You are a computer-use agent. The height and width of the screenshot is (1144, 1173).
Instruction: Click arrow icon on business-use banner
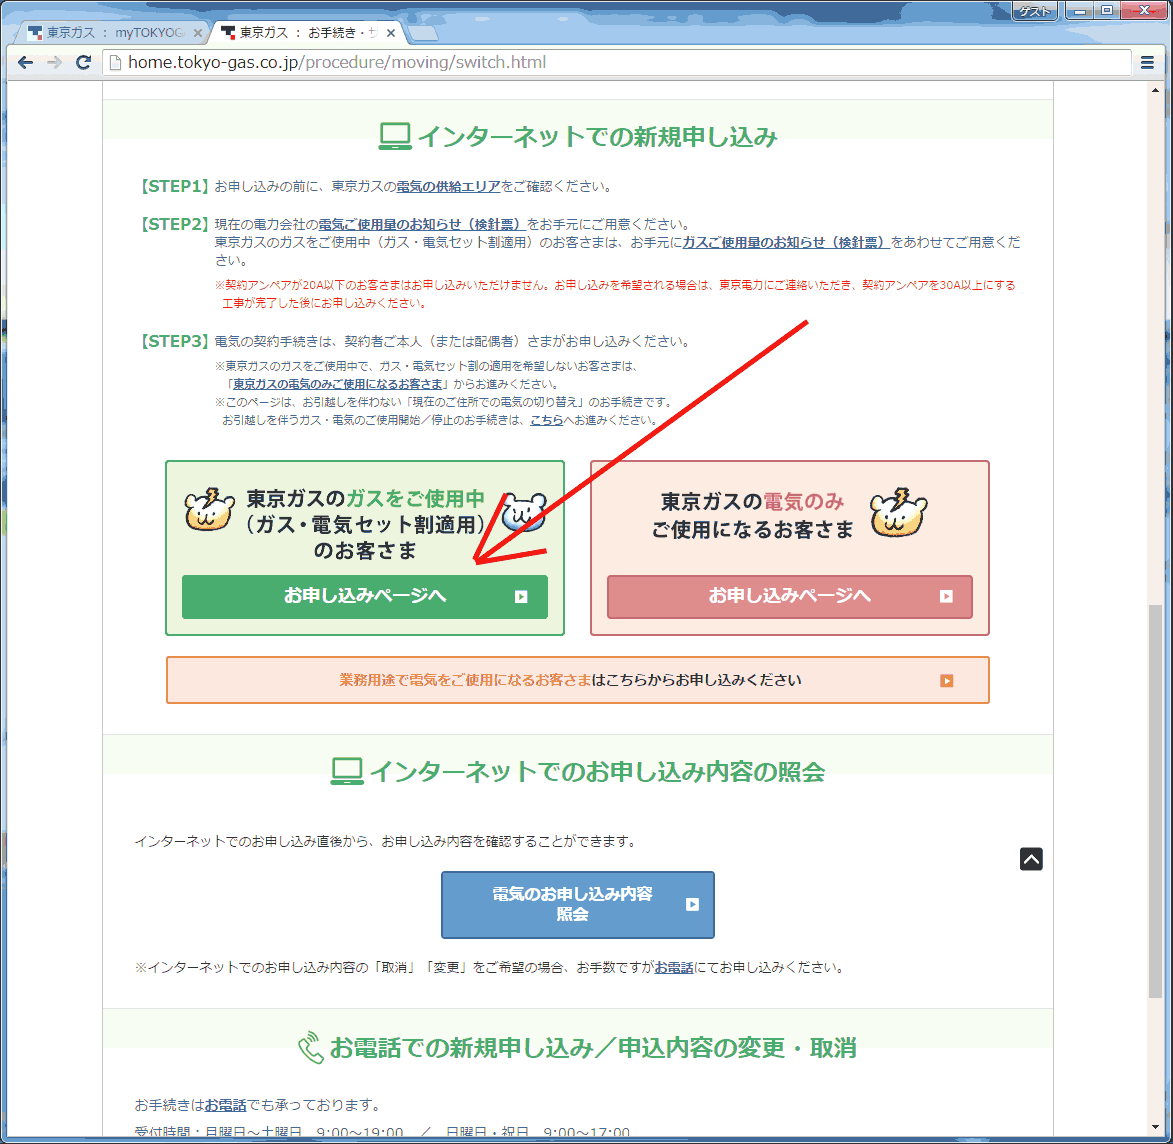(x=946, y=681)
